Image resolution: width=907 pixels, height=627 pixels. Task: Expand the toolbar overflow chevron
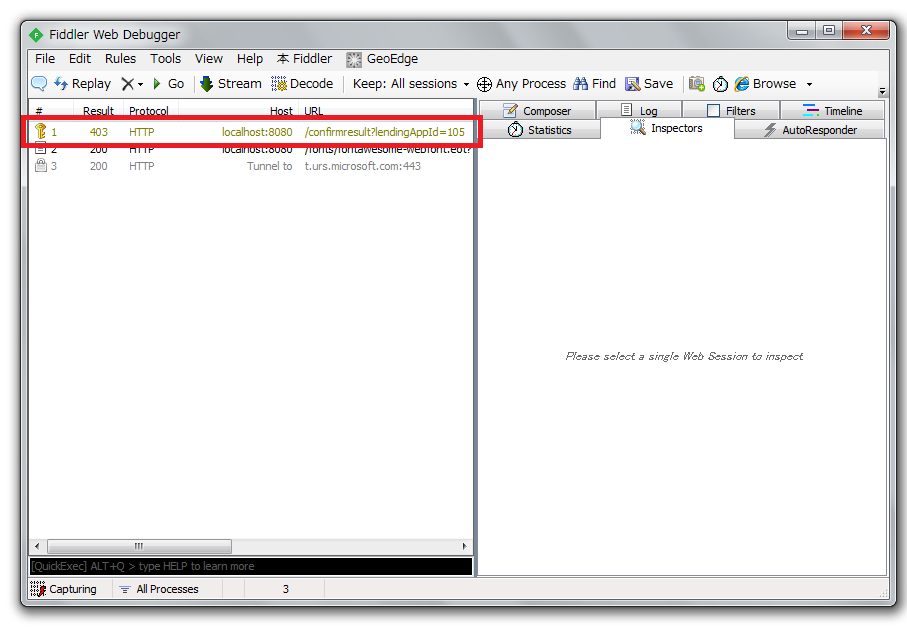tap(882, 91)
